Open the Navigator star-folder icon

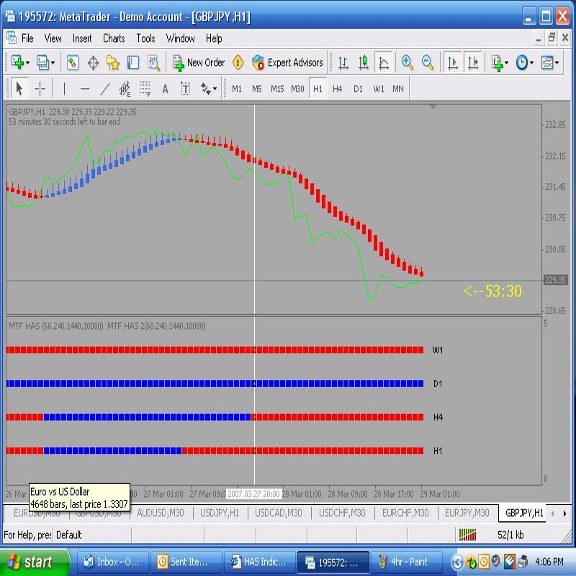[x=113, y=62]
